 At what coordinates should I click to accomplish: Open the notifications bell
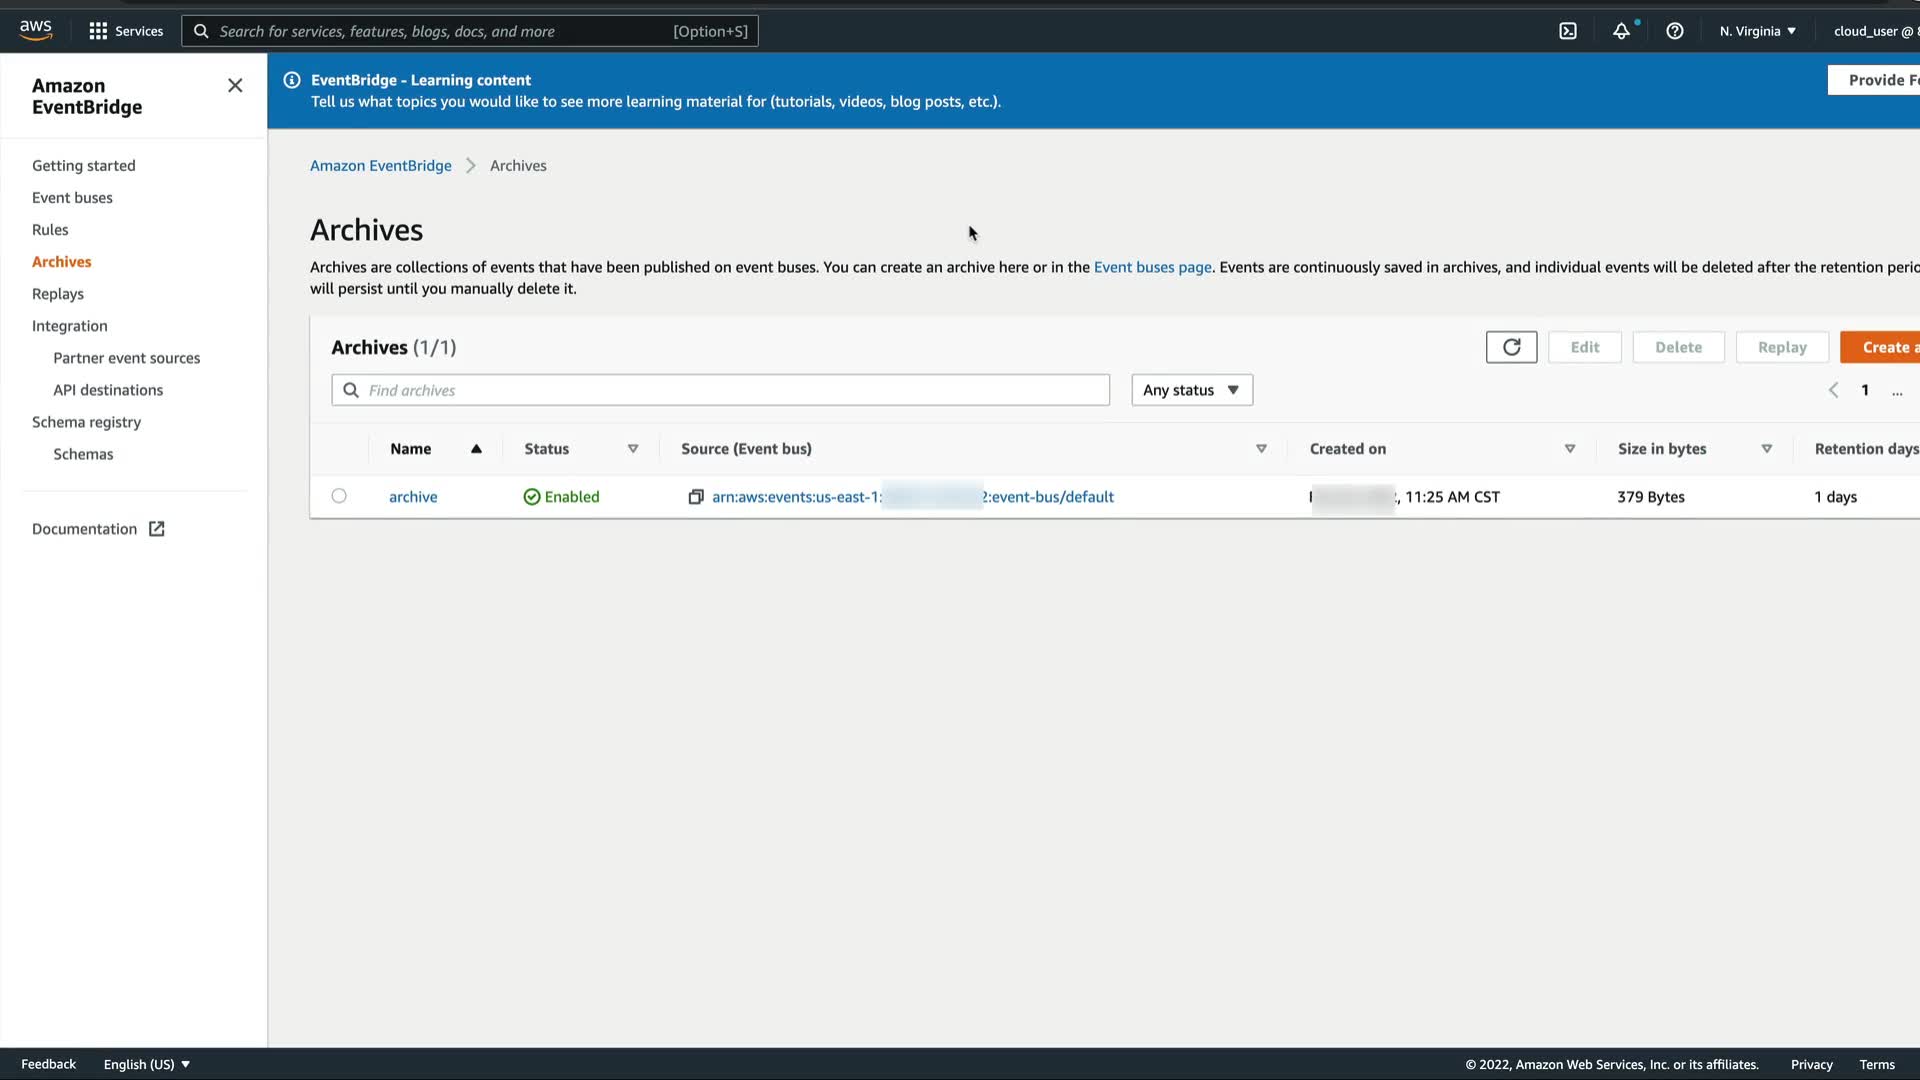click(x=1621, y=31)
